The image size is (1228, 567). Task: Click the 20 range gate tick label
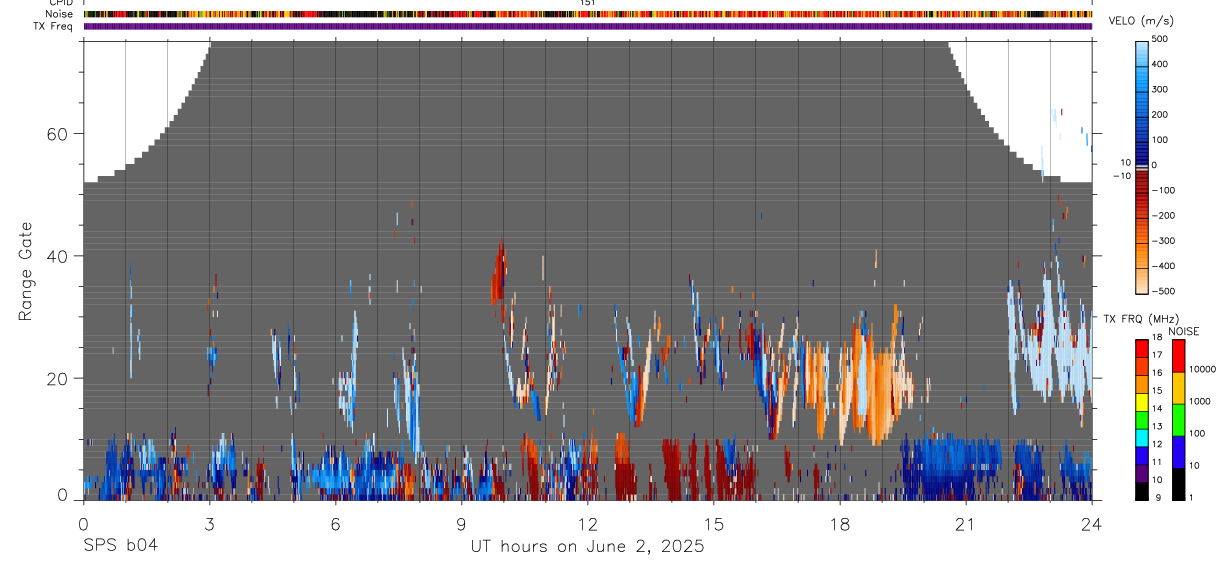tap(56, 379)
